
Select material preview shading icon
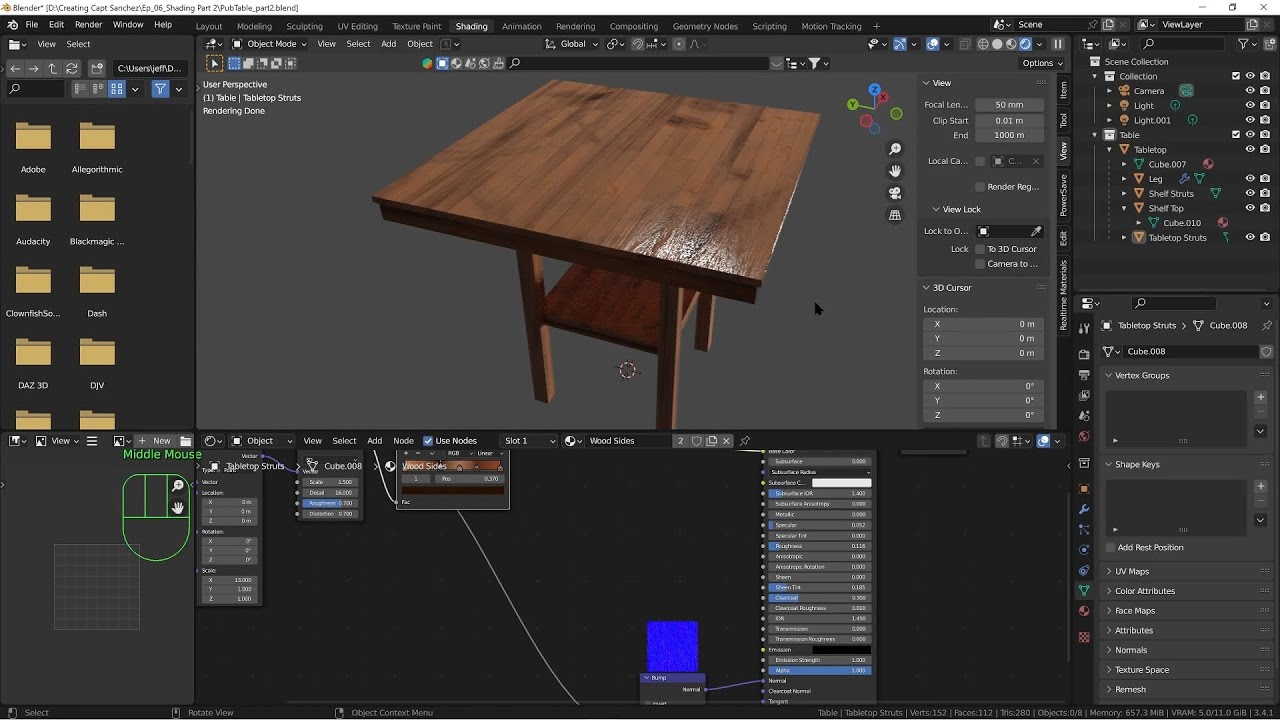(1011, 44)
